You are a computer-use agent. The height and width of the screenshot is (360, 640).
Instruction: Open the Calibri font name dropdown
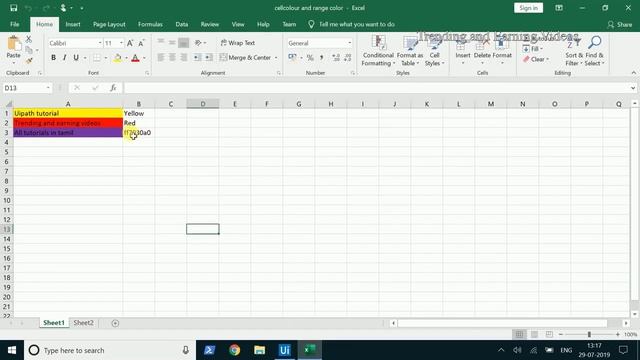[x=100, y=43]
